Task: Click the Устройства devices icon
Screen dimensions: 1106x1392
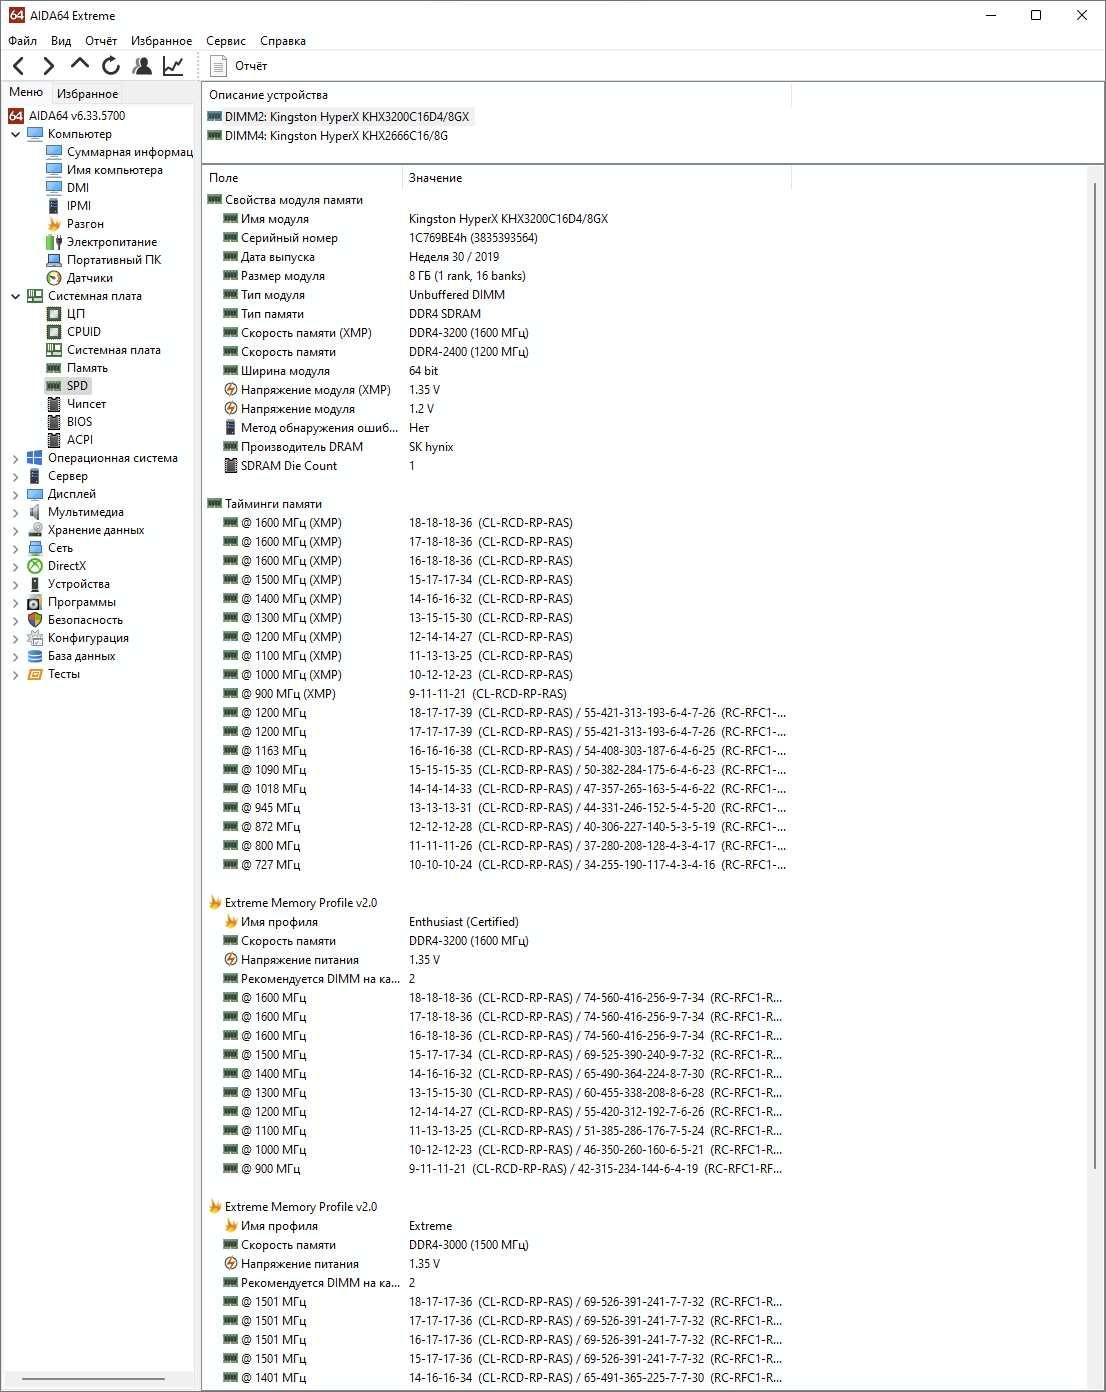Action: (35, 584)
